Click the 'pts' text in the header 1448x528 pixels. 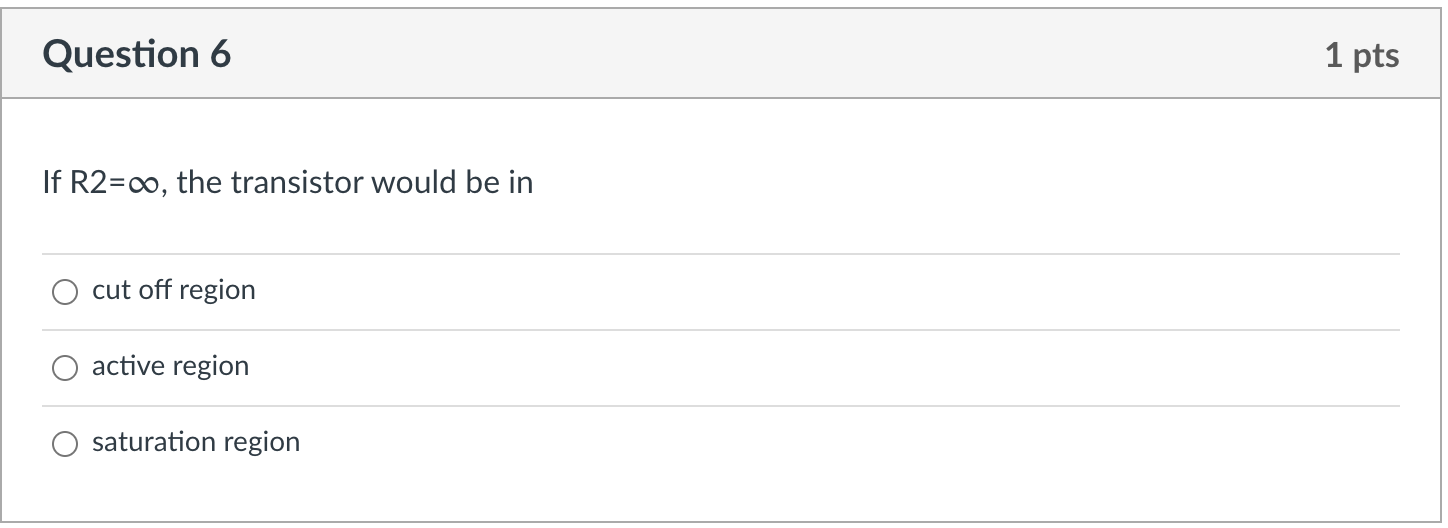coord(1375,57)
